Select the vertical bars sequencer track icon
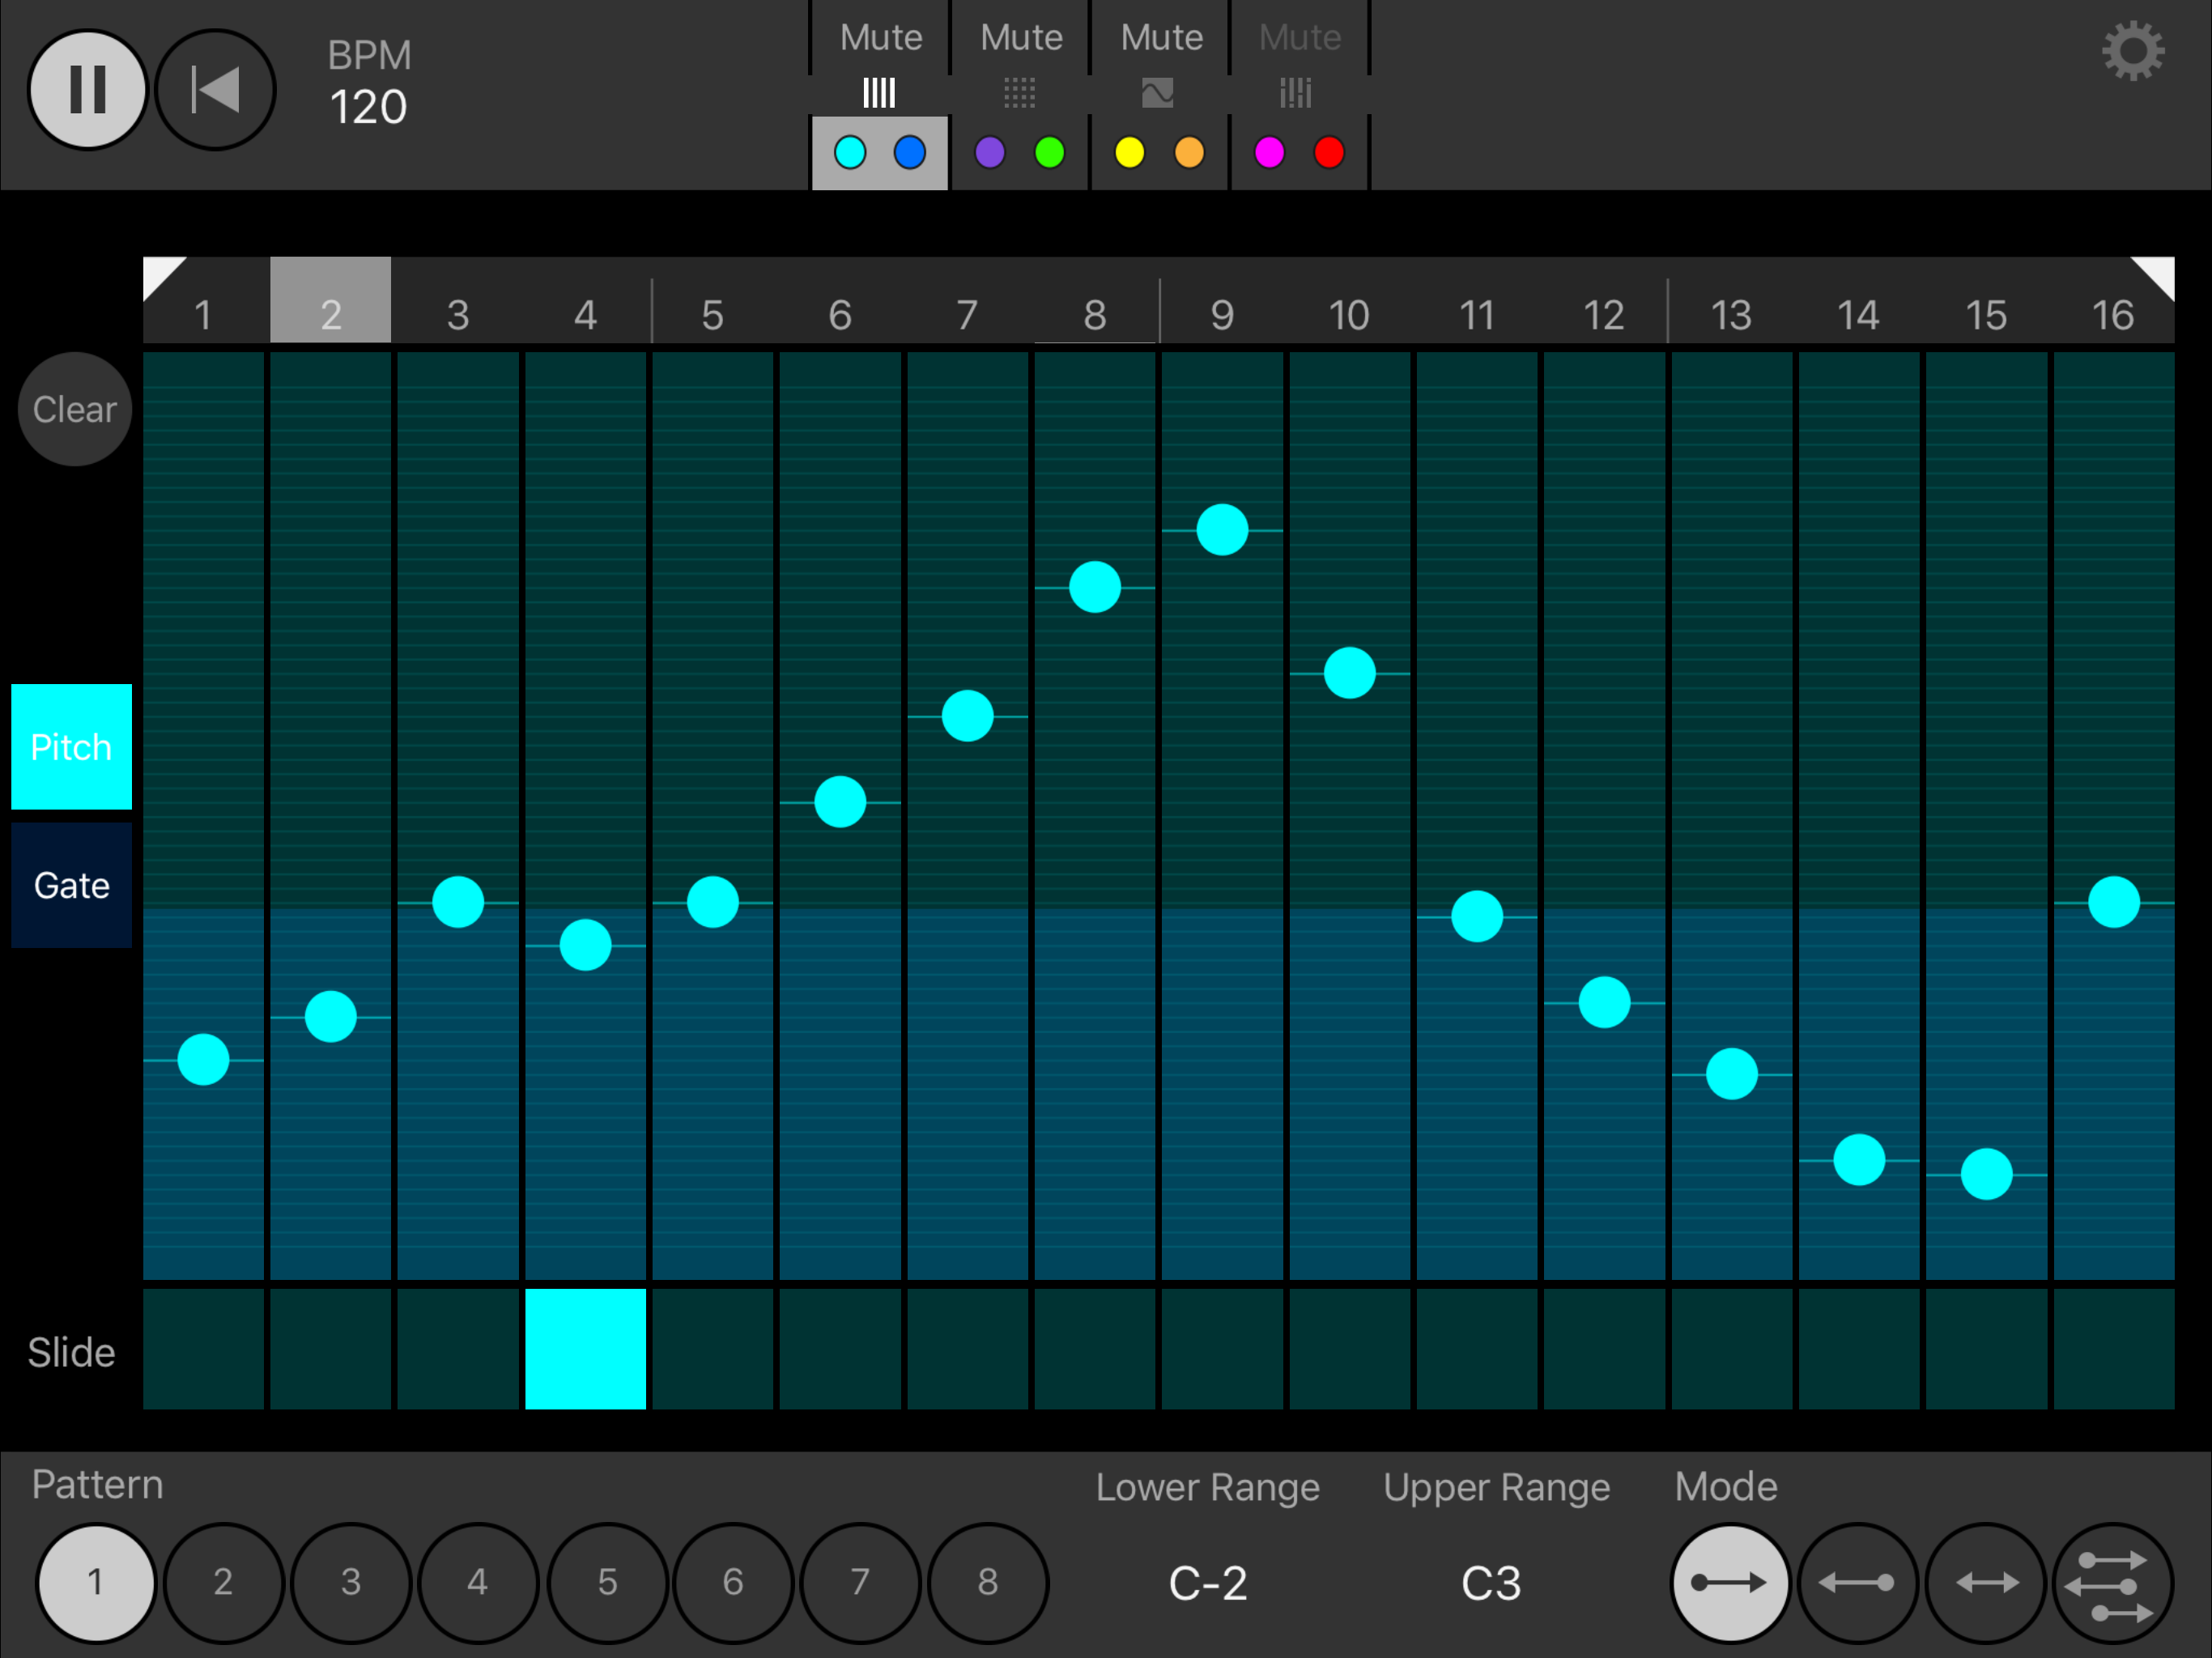This screenshot has height=1658, width=2212. tap(879, 94)
